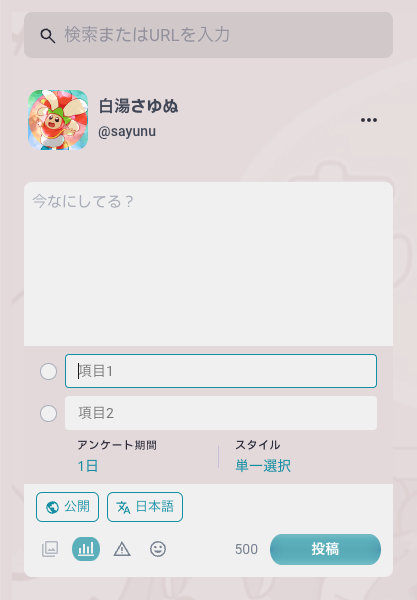Toggle the poll bar-chart icon
Screen dimensions: 417x600
click(x=86, y=549)
